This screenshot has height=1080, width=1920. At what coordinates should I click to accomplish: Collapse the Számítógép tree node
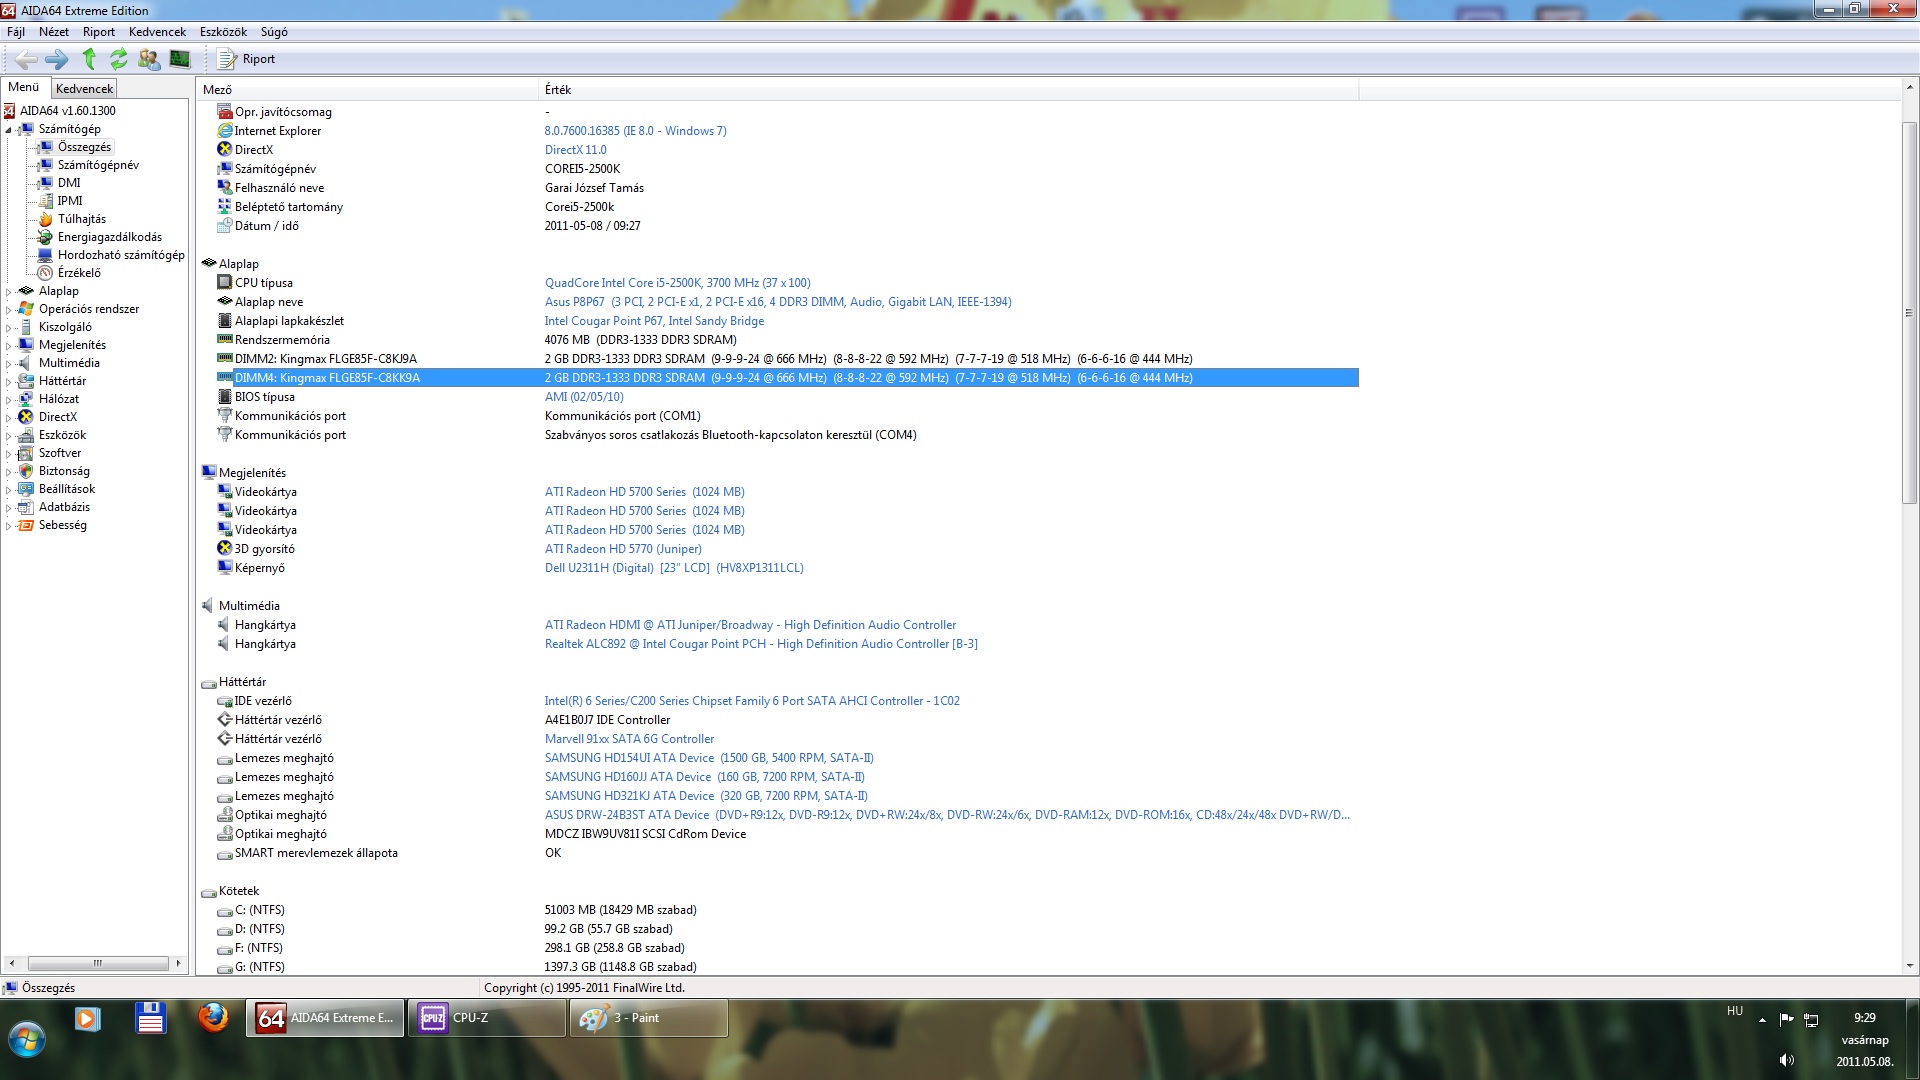tap(8, 129)
